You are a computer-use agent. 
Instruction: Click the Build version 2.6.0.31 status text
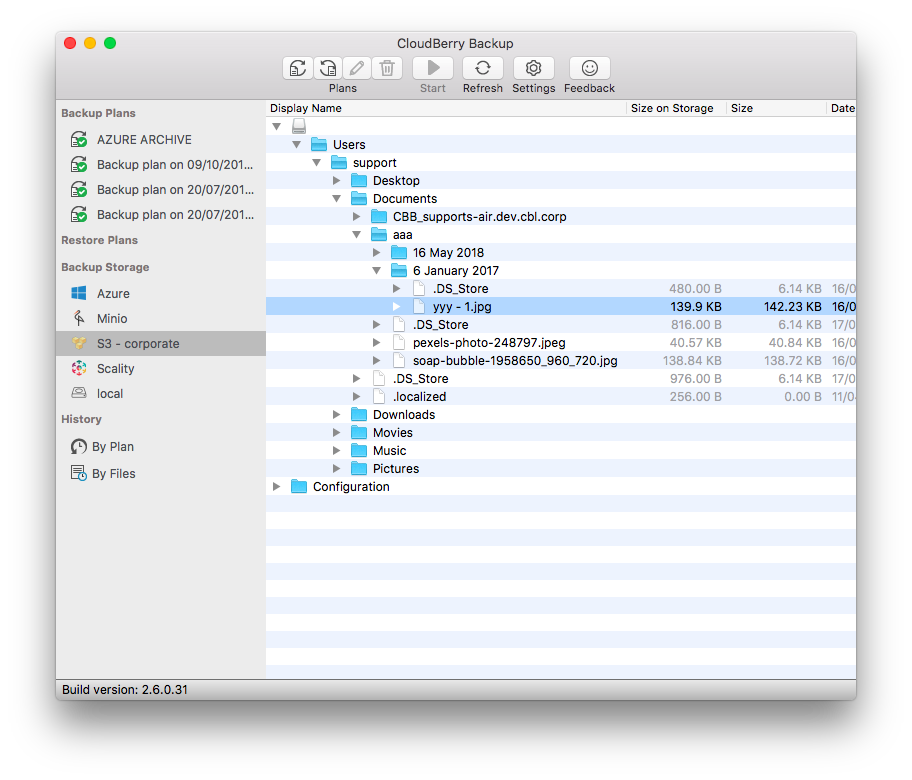(x=125, y=690)
